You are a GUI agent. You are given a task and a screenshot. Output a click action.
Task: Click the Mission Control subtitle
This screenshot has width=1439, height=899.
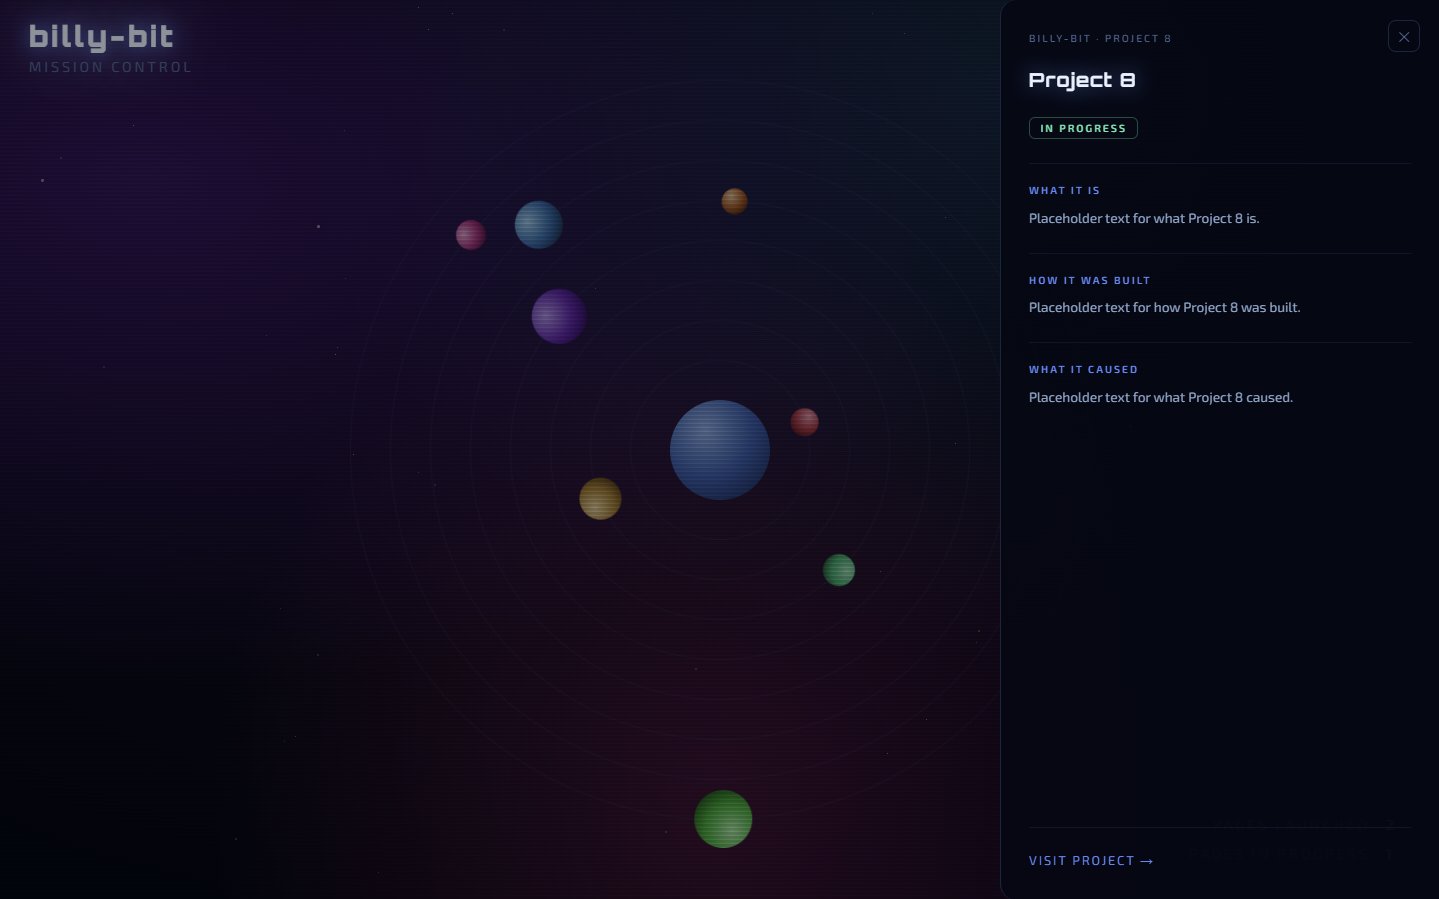(x=110, y=67)
